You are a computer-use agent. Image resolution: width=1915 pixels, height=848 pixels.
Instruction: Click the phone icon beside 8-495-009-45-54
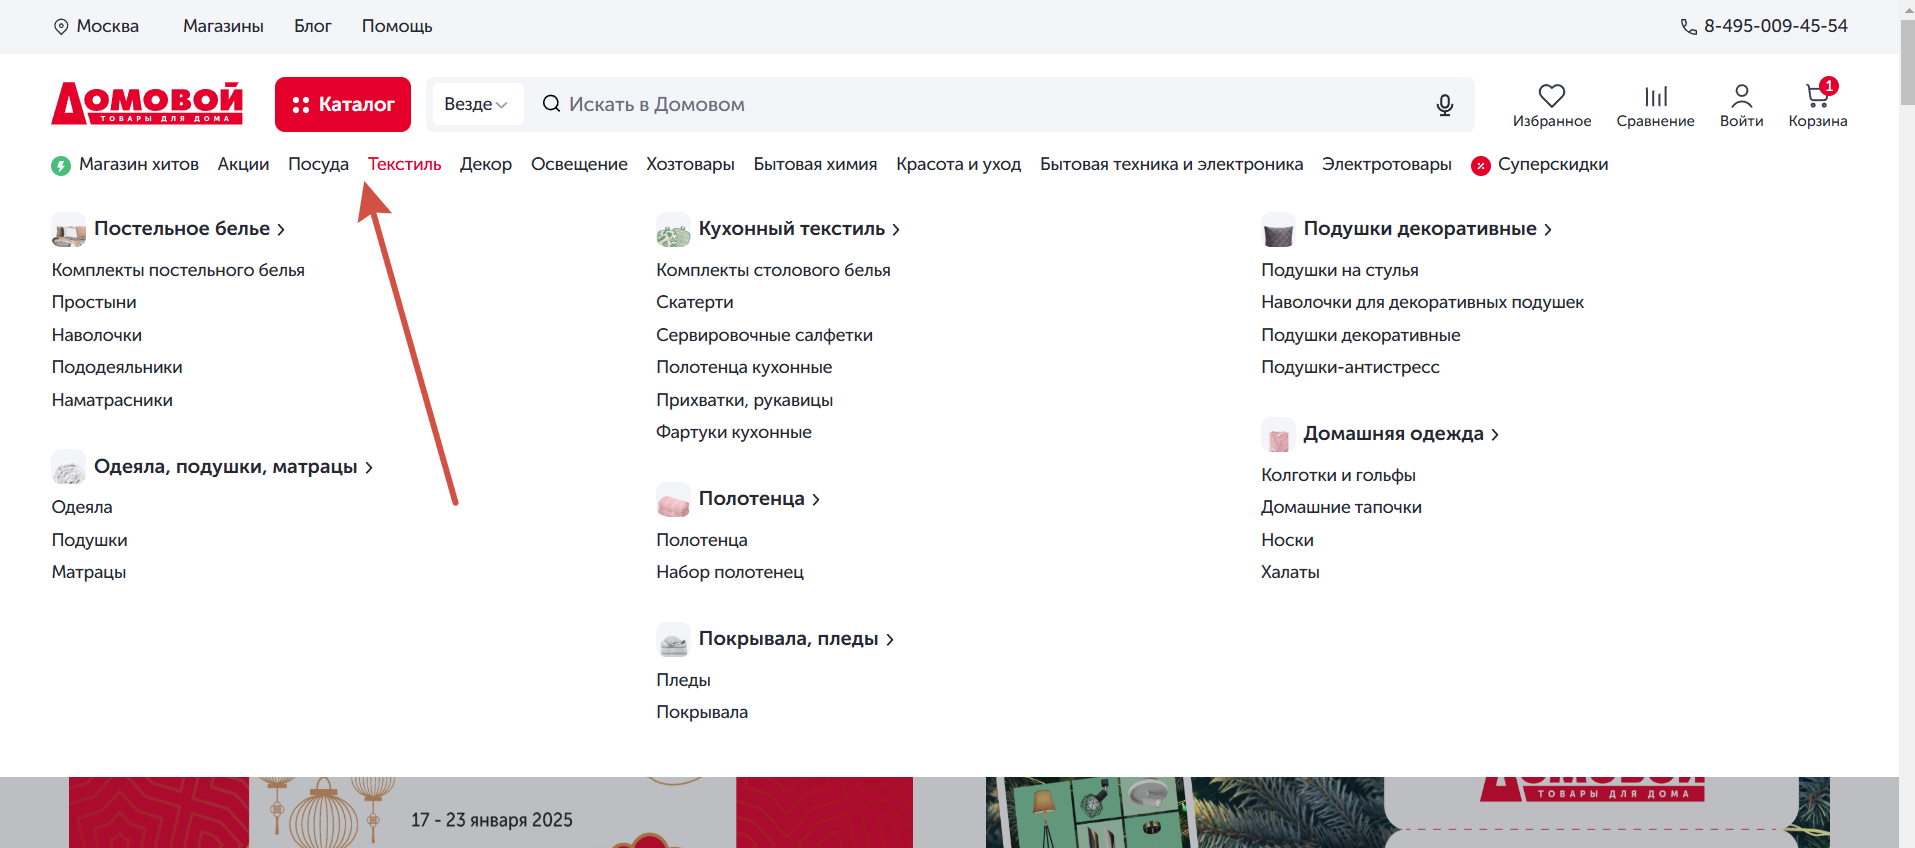click(1688, 27)
